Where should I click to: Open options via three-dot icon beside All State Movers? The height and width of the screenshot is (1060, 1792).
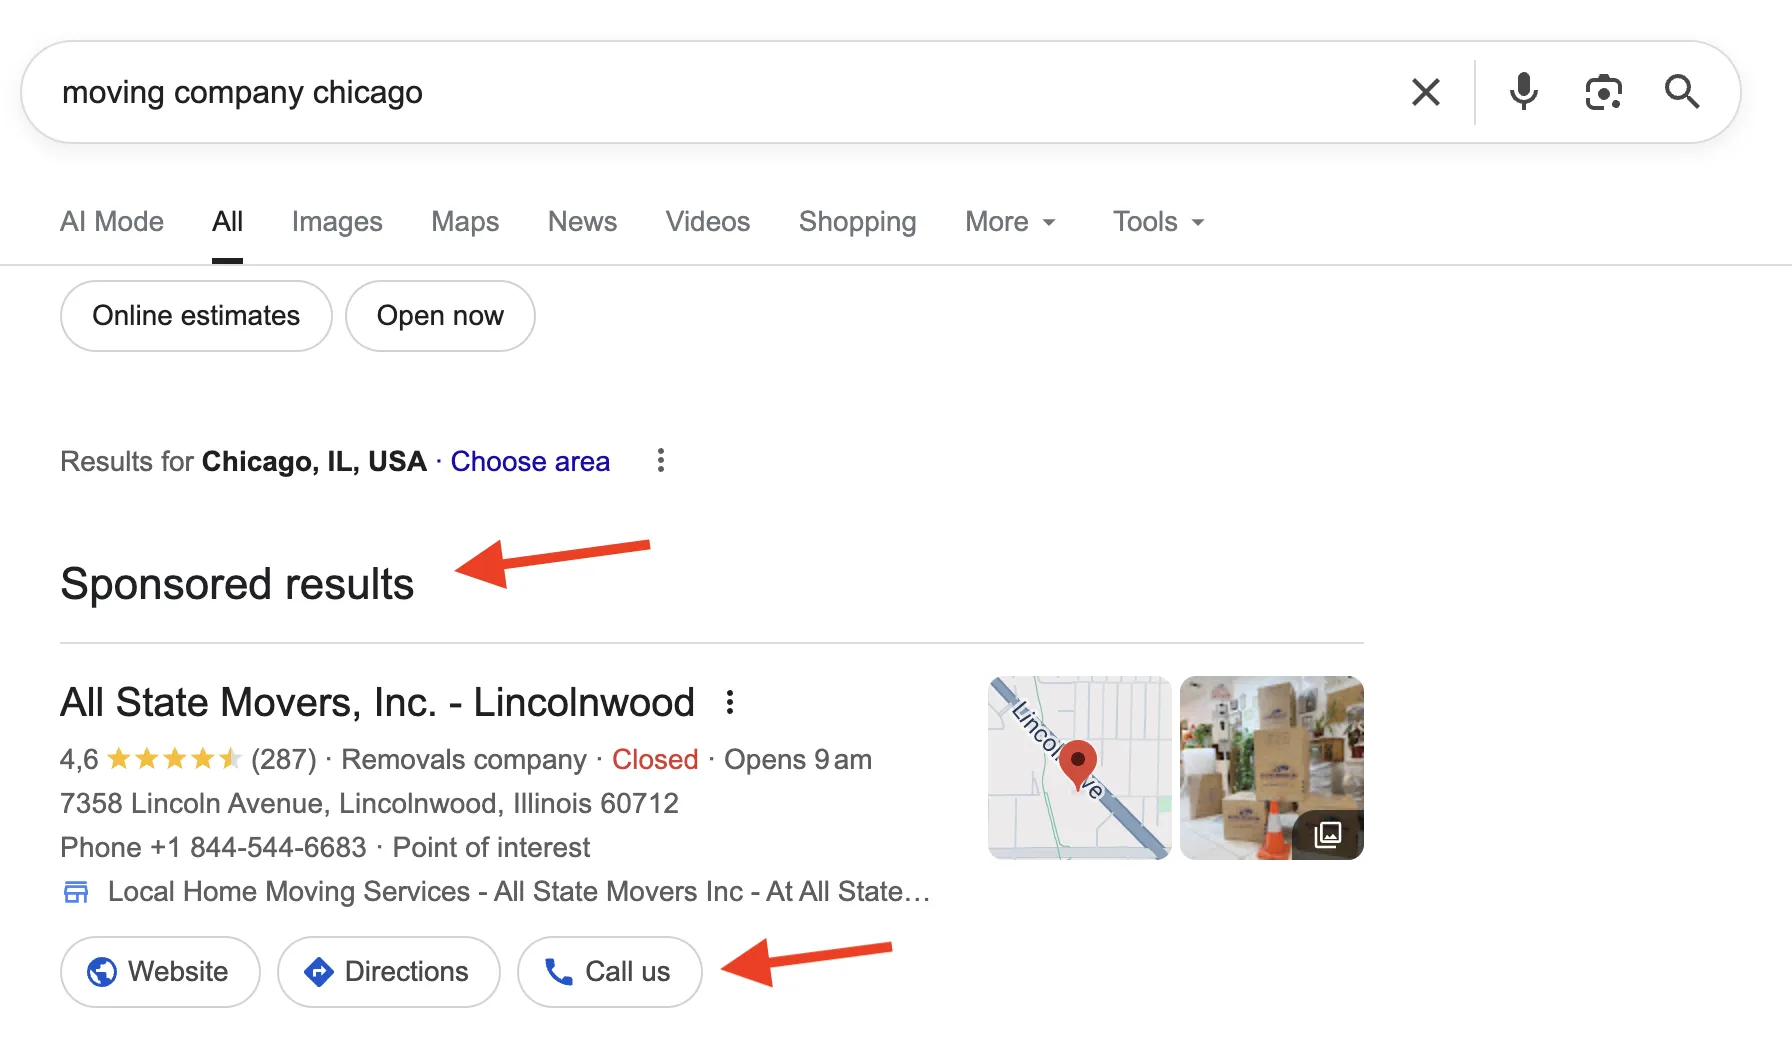(730, 702)
